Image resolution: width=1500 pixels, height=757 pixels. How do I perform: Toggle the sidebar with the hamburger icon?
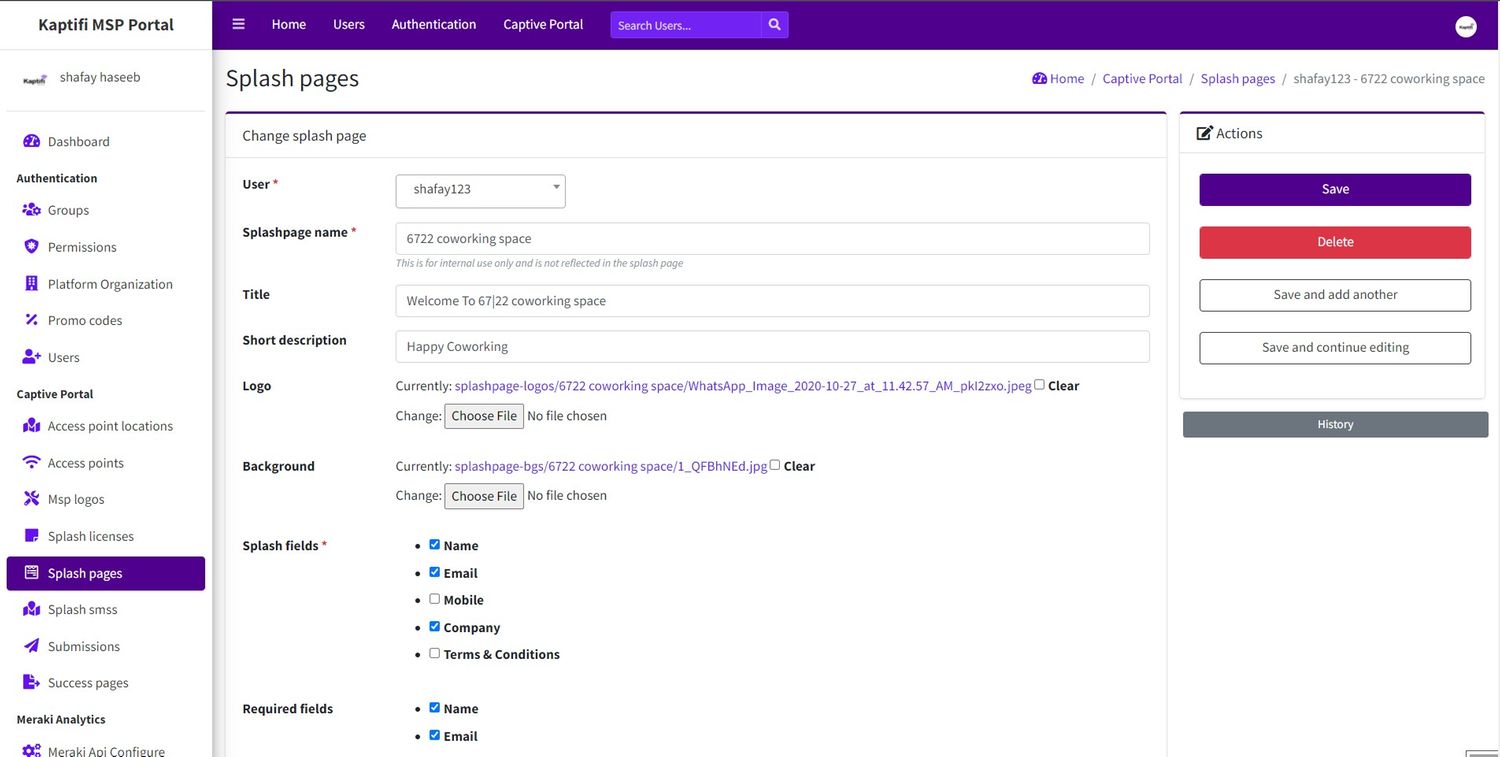pos(238,23)
